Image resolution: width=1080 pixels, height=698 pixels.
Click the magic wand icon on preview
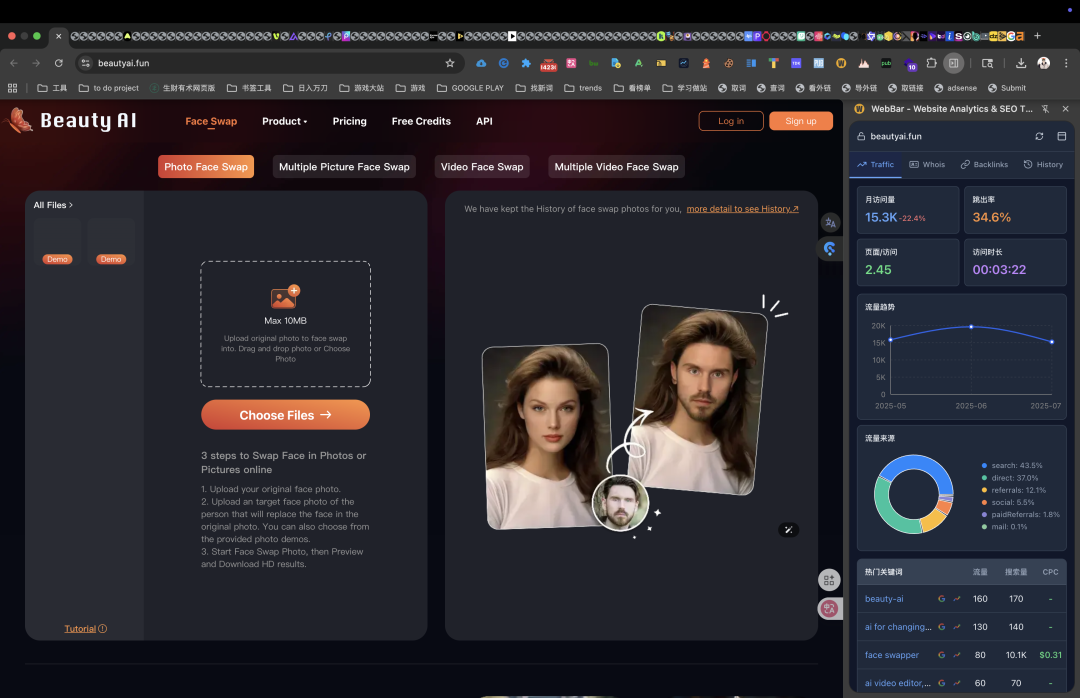[x=788, y=530]
